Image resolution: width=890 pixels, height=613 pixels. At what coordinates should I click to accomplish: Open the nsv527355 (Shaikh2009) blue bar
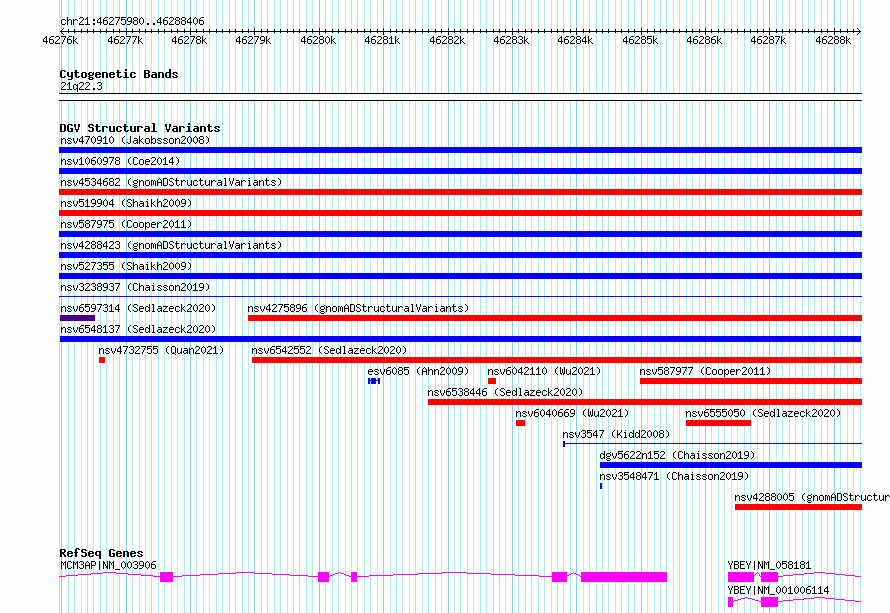pos(460,276)
